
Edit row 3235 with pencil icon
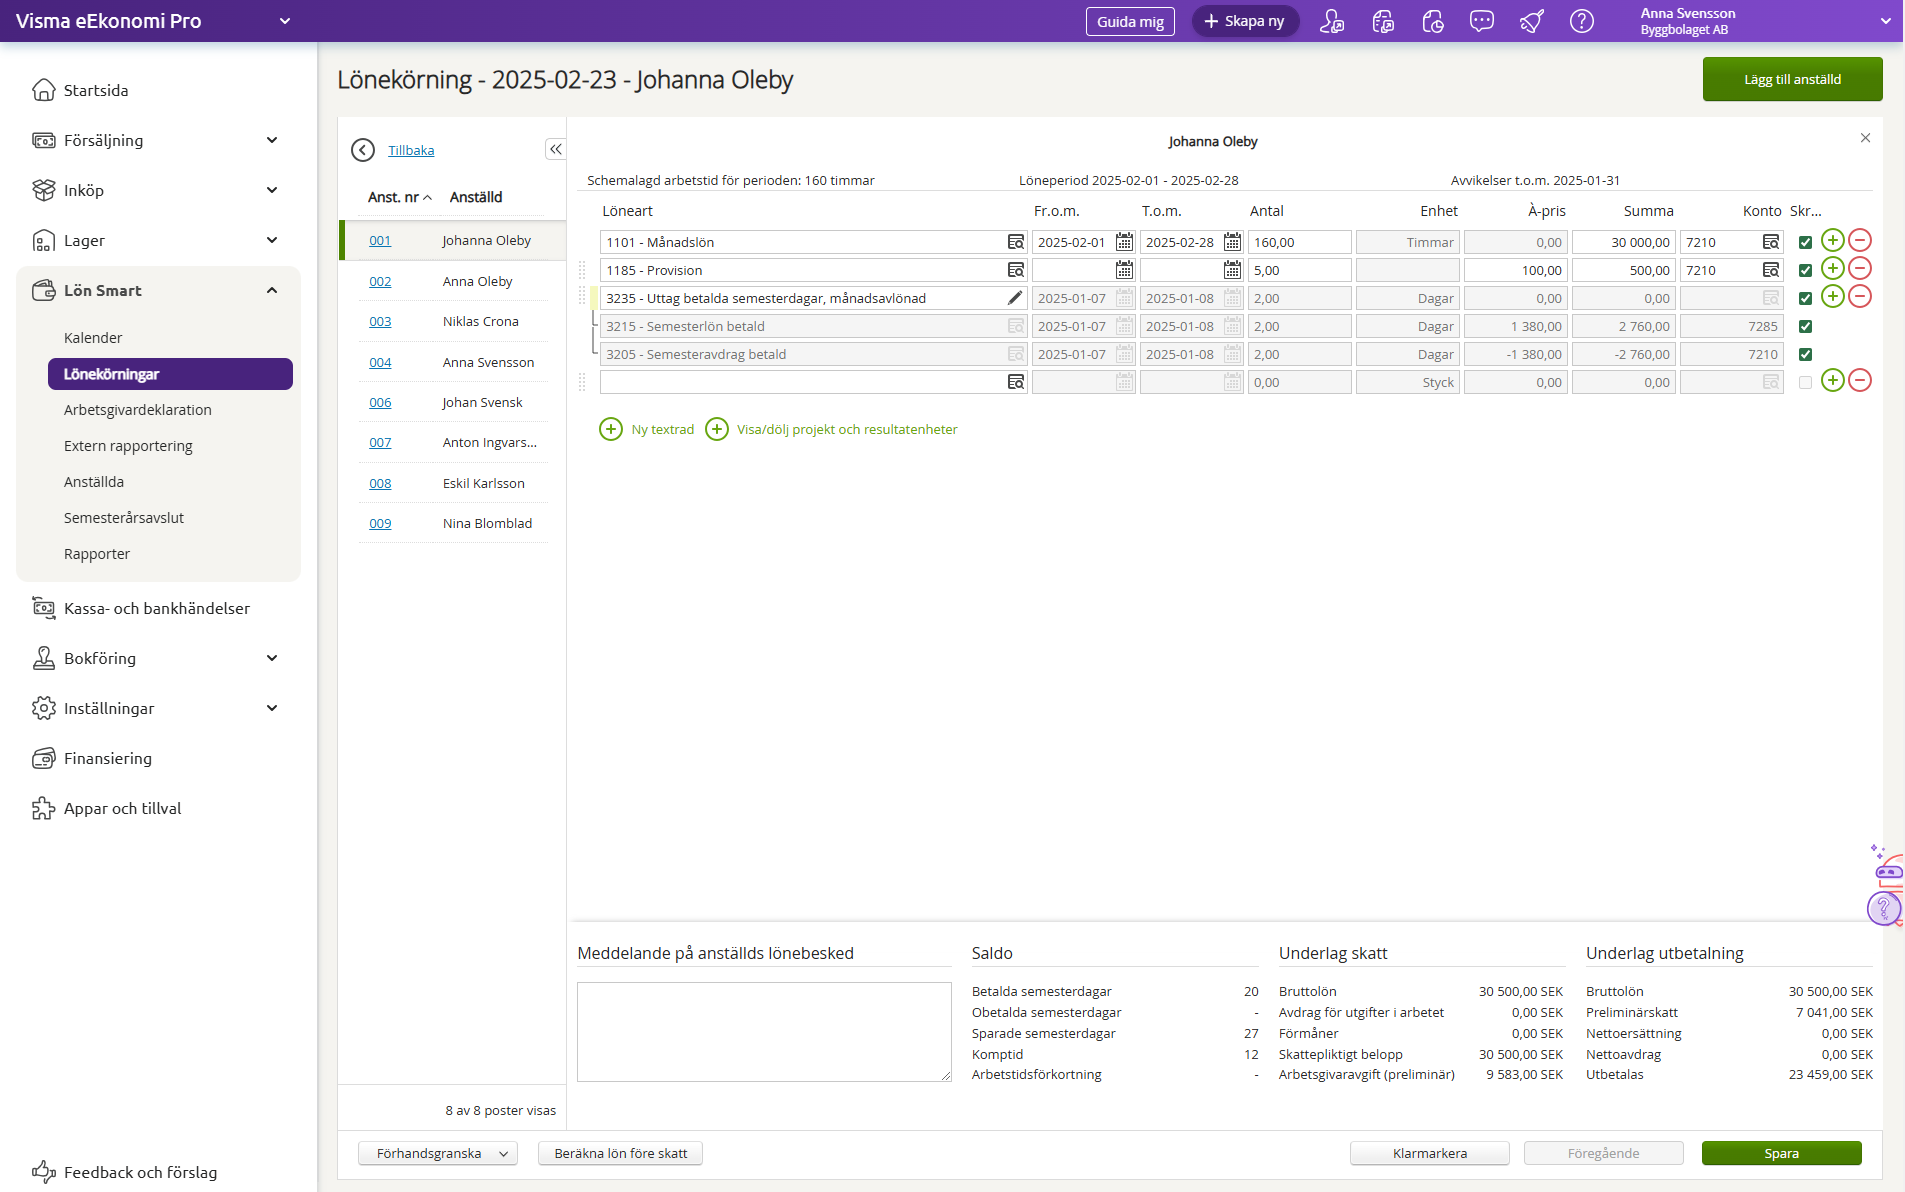(x=1015, y=298)
